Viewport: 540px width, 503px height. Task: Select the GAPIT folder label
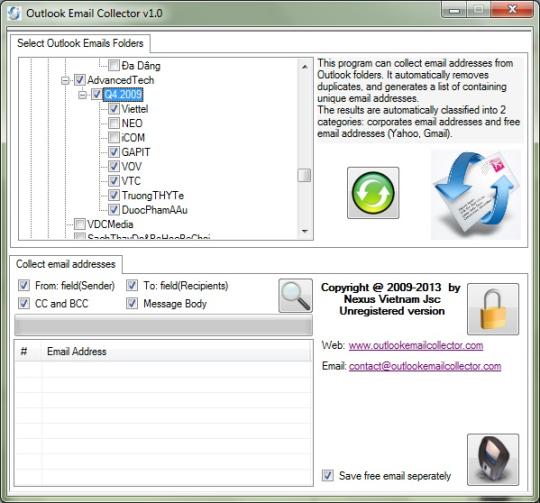[136, 152]
